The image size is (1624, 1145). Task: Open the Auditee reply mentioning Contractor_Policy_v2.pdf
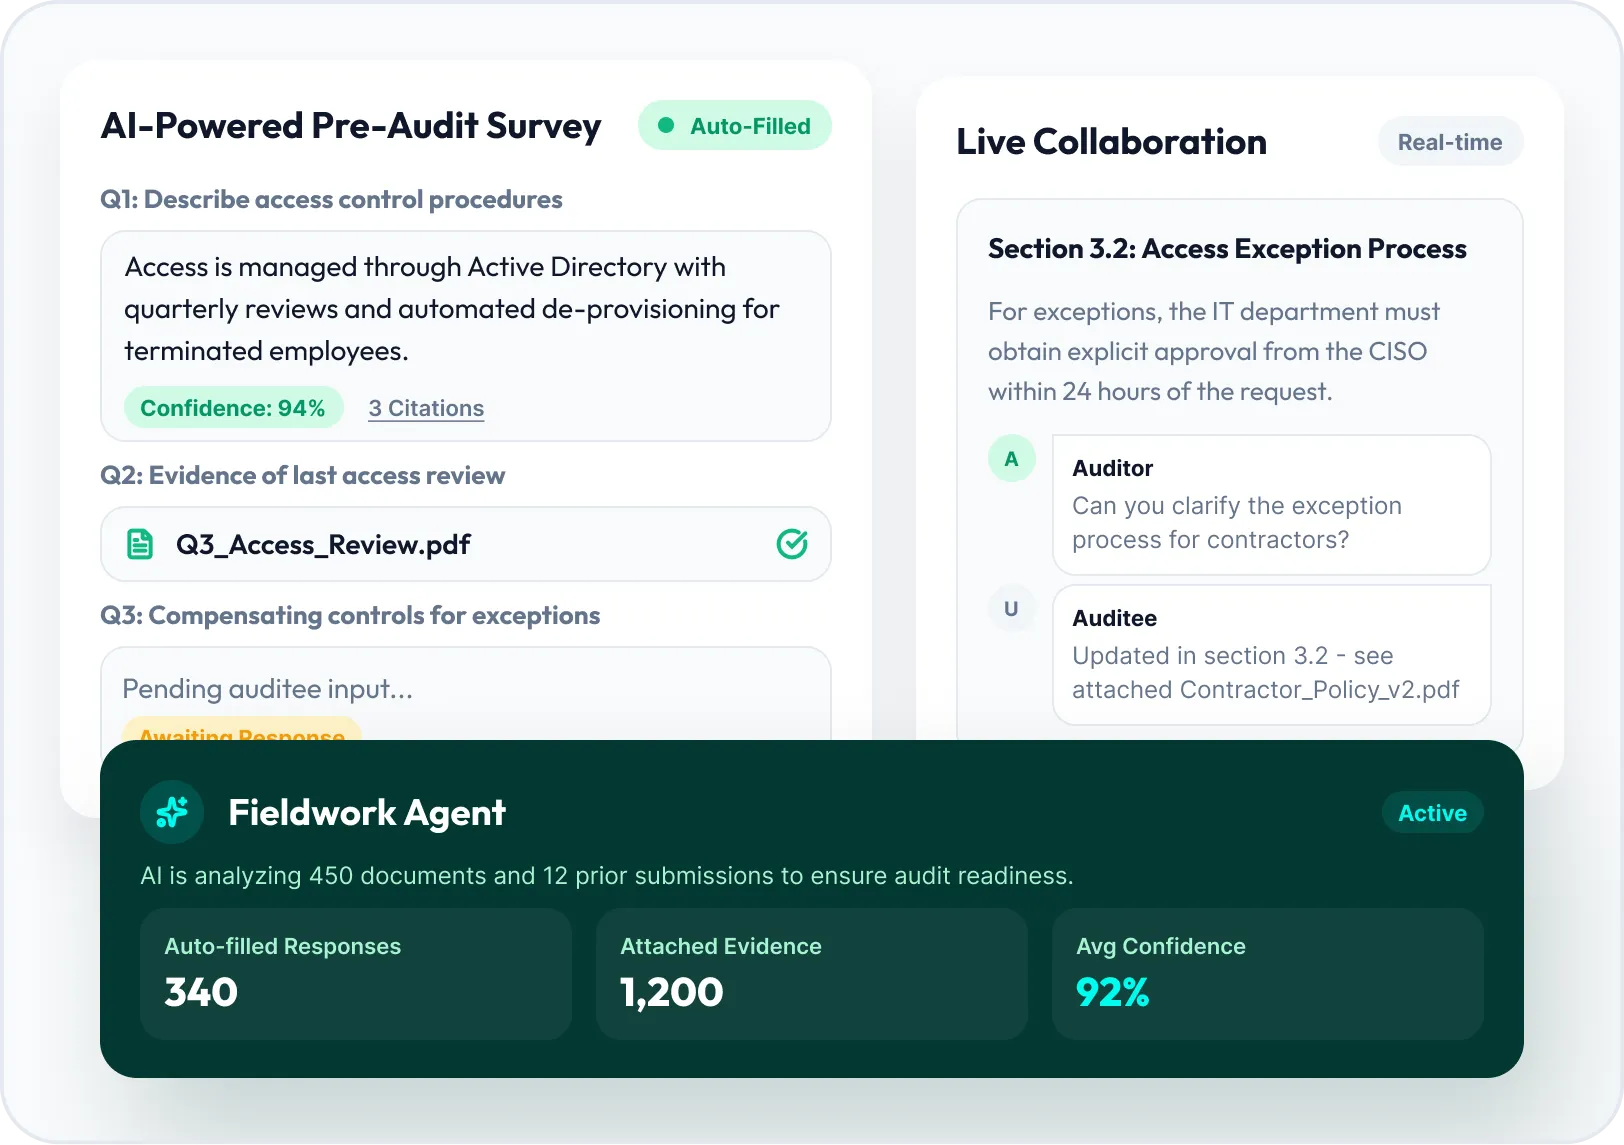pyautogui.click(x=1271, y=655)
